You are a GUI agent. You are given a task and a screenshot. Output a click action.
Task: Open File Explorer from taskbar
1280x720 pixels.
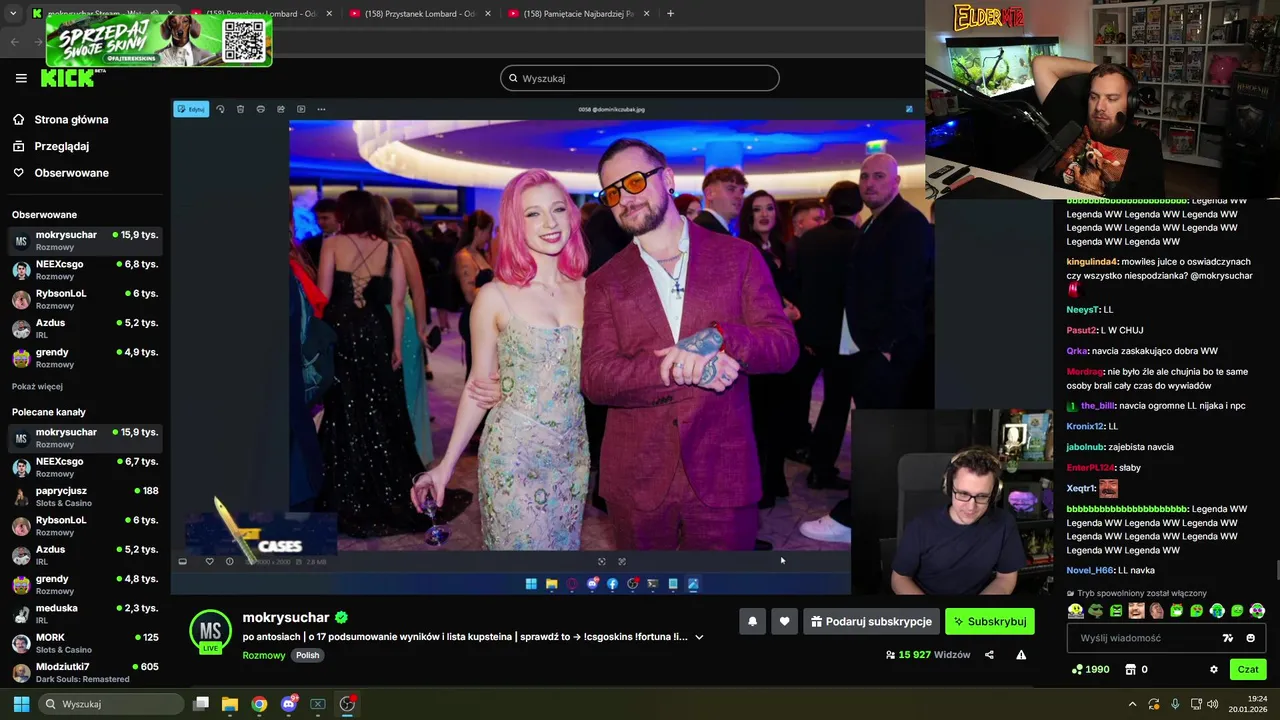point(230,704)
